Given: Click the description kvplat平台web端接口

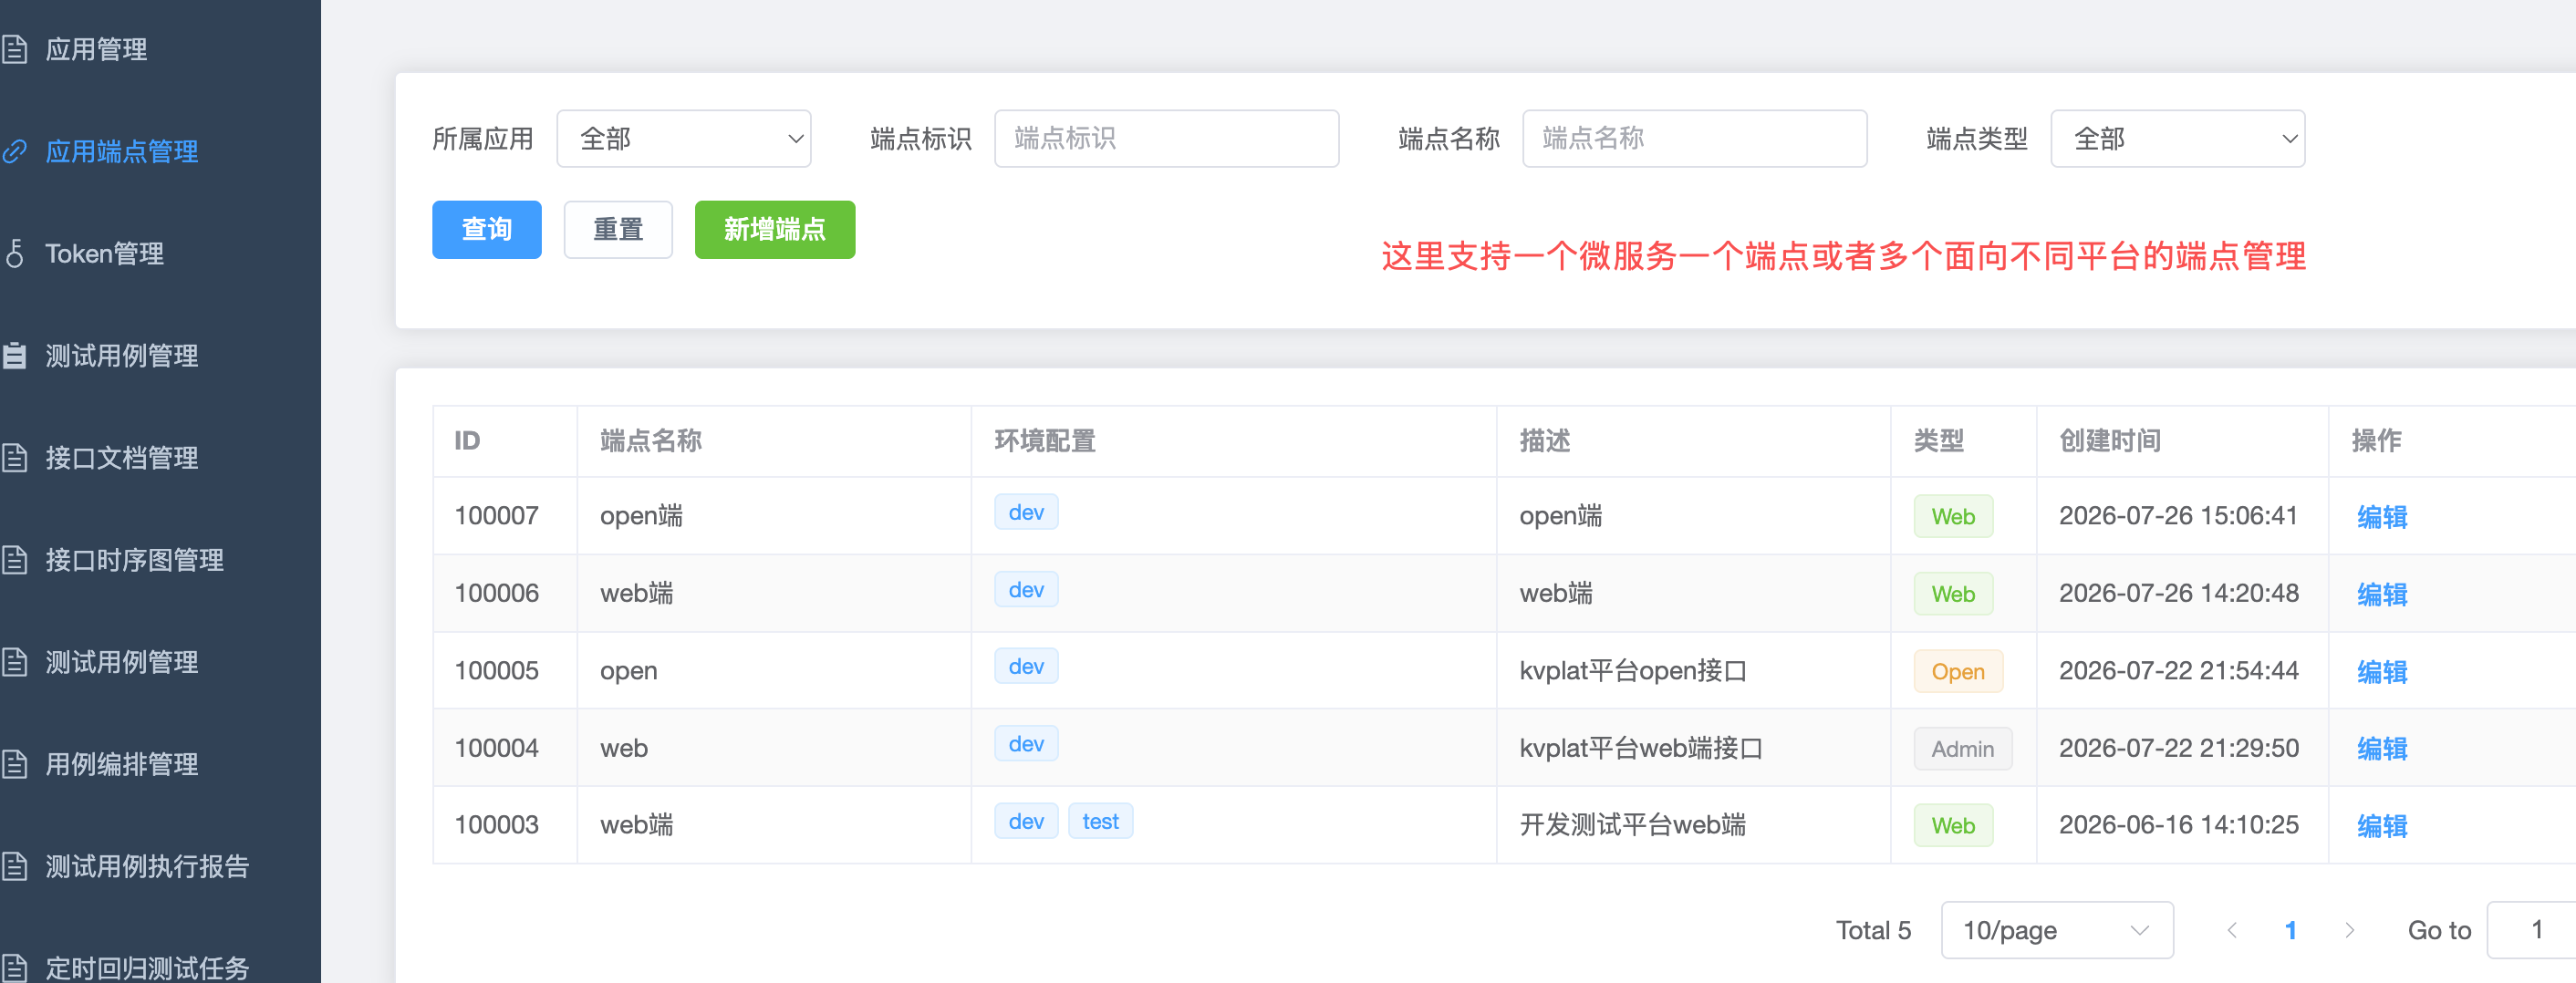Looking at the screenshot, I should point(1641,748).
